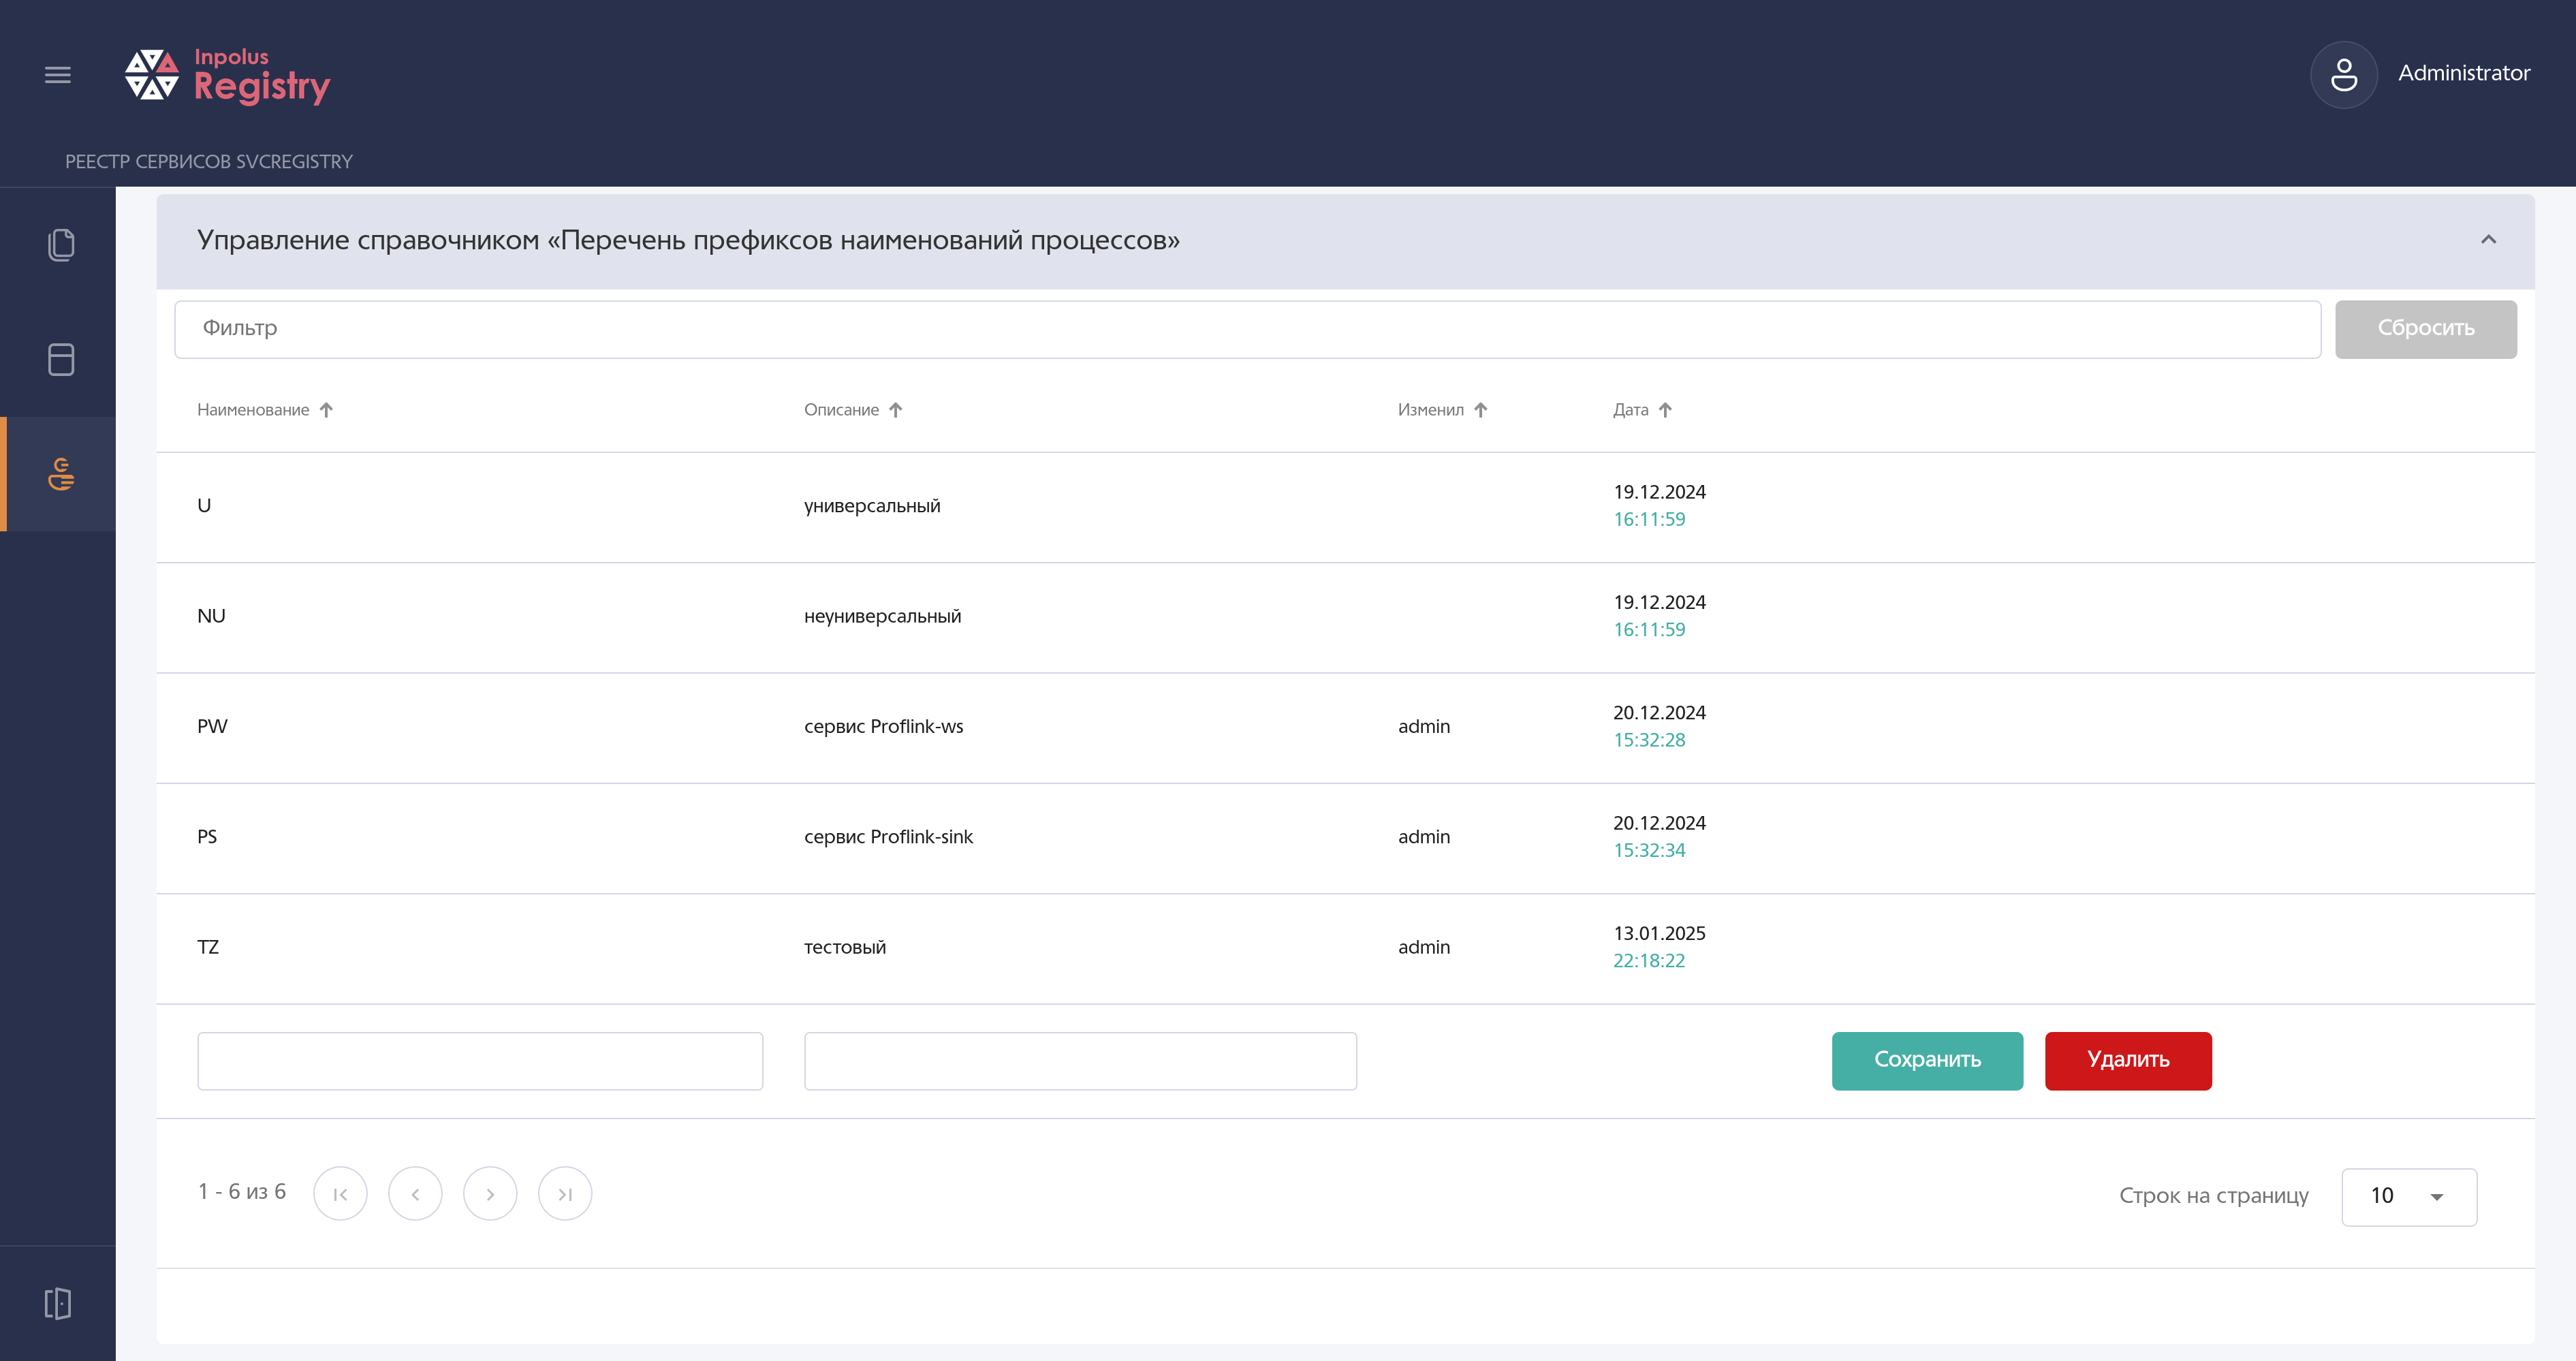The width and height of the screenshot is (2576, 1361).
Task: Click time 15:32:28 in PW row
Action: click(1649, 740)
